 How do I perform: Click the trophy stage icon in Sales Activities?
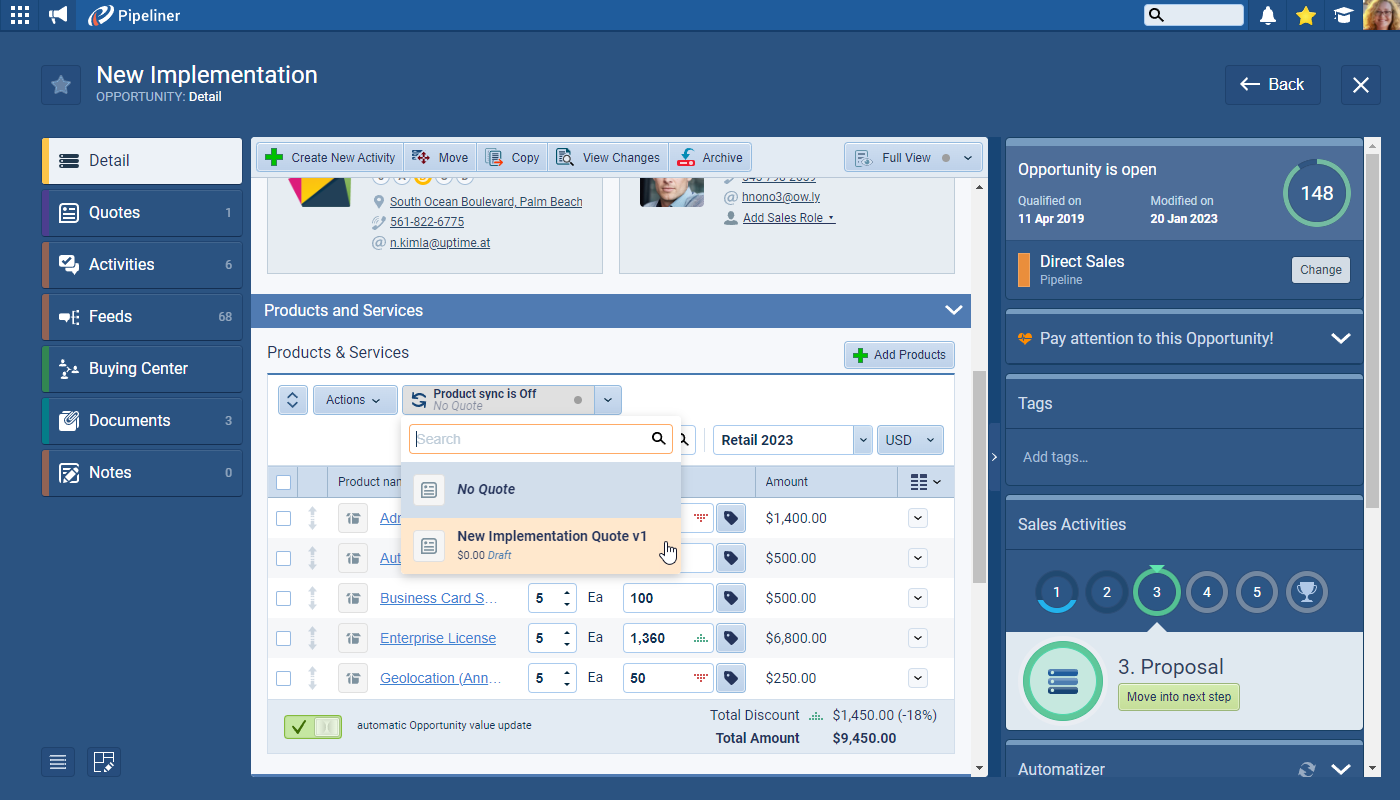[x=1306, y=592]
